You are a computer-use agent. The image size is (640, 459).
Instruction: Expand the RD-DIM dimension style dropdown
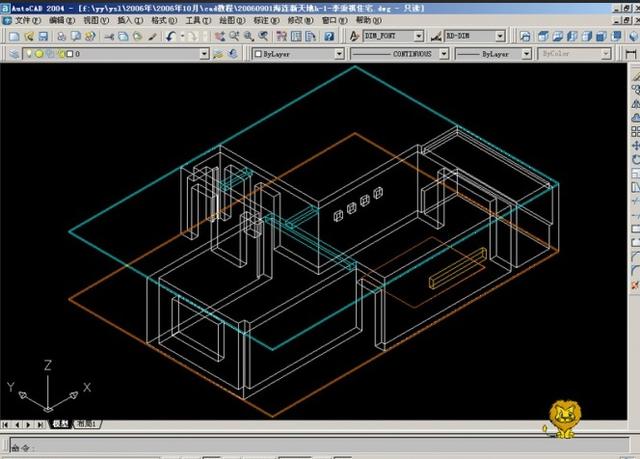coord(500,37)
